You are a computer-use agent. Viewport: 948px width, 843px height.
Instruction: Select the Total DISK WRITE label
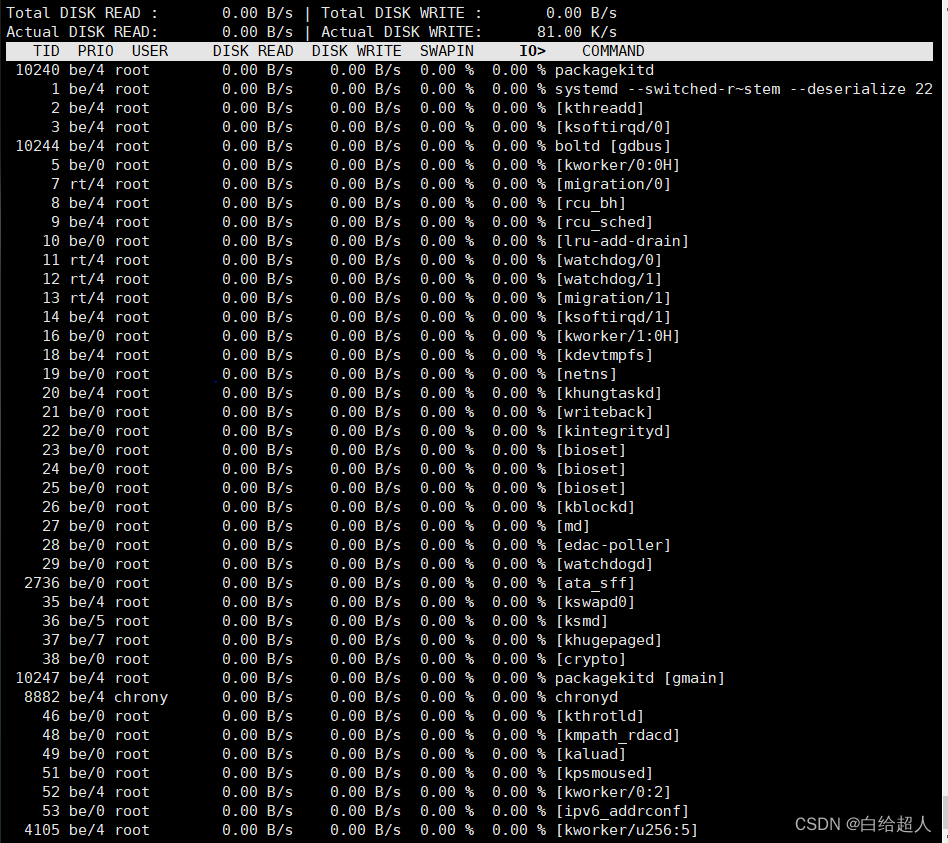[401, 13]
